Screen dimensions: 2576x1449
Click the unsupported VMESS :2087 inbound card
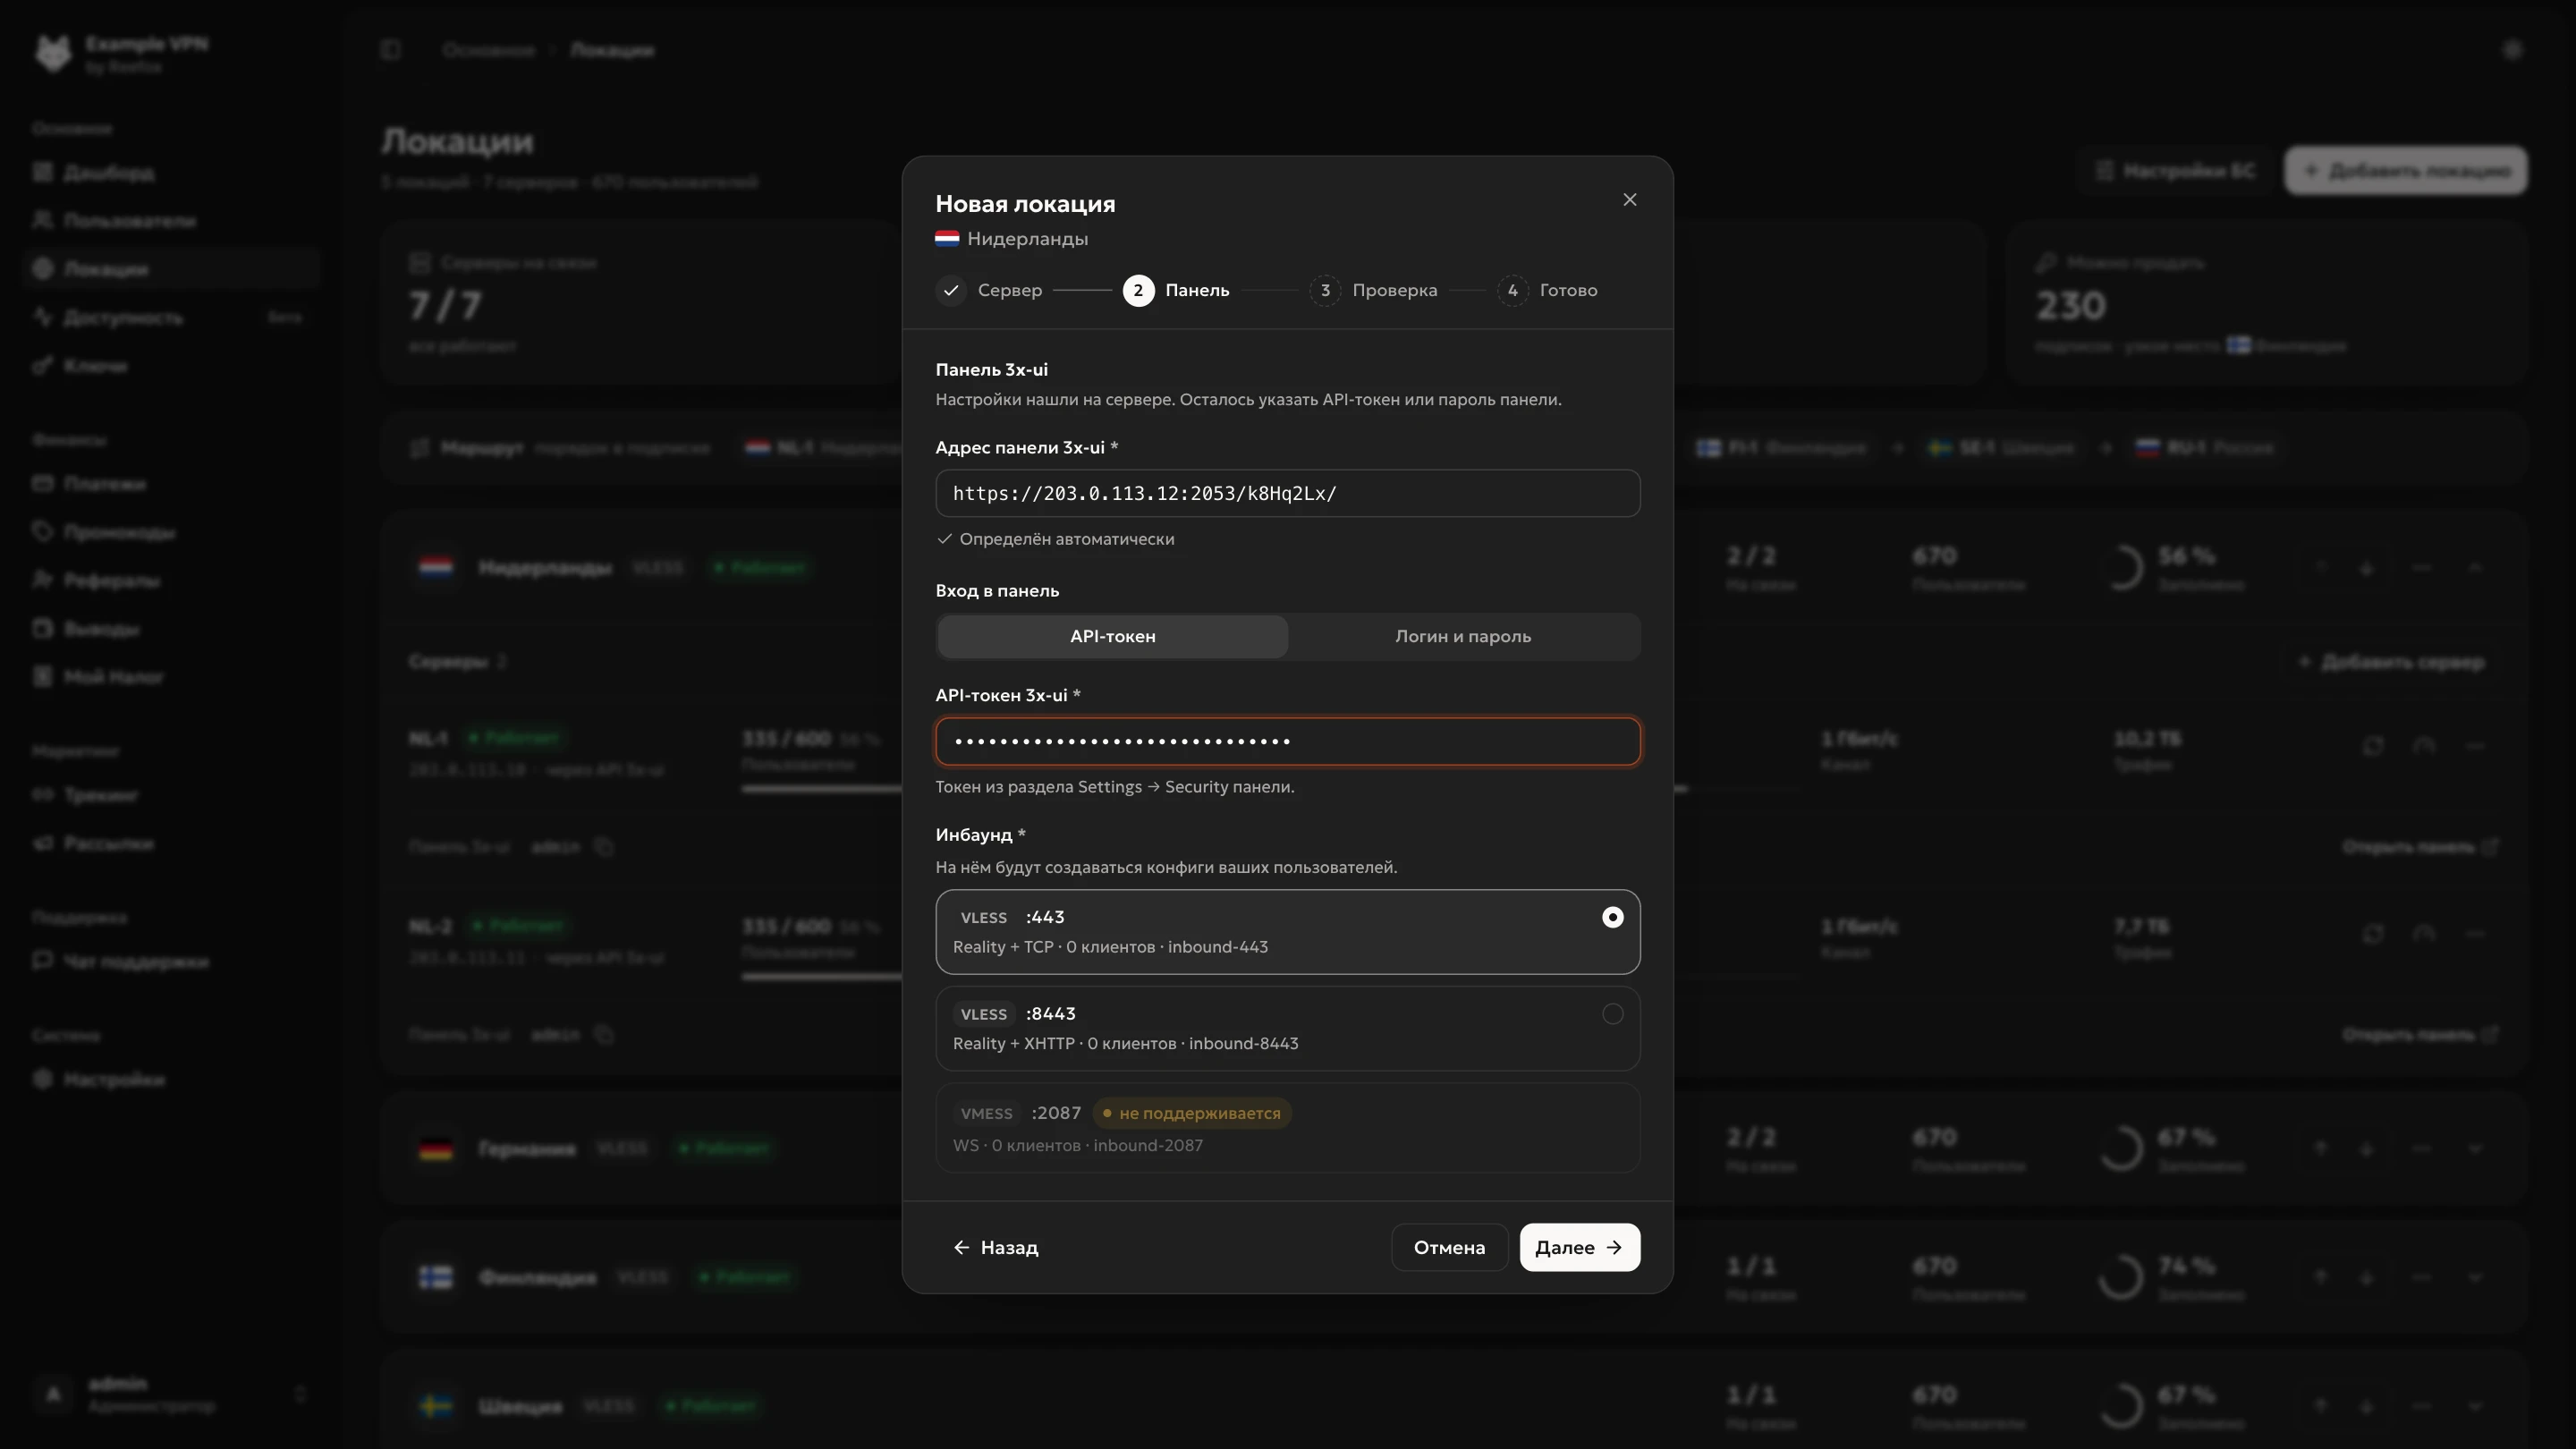tap(1288, 1128)
